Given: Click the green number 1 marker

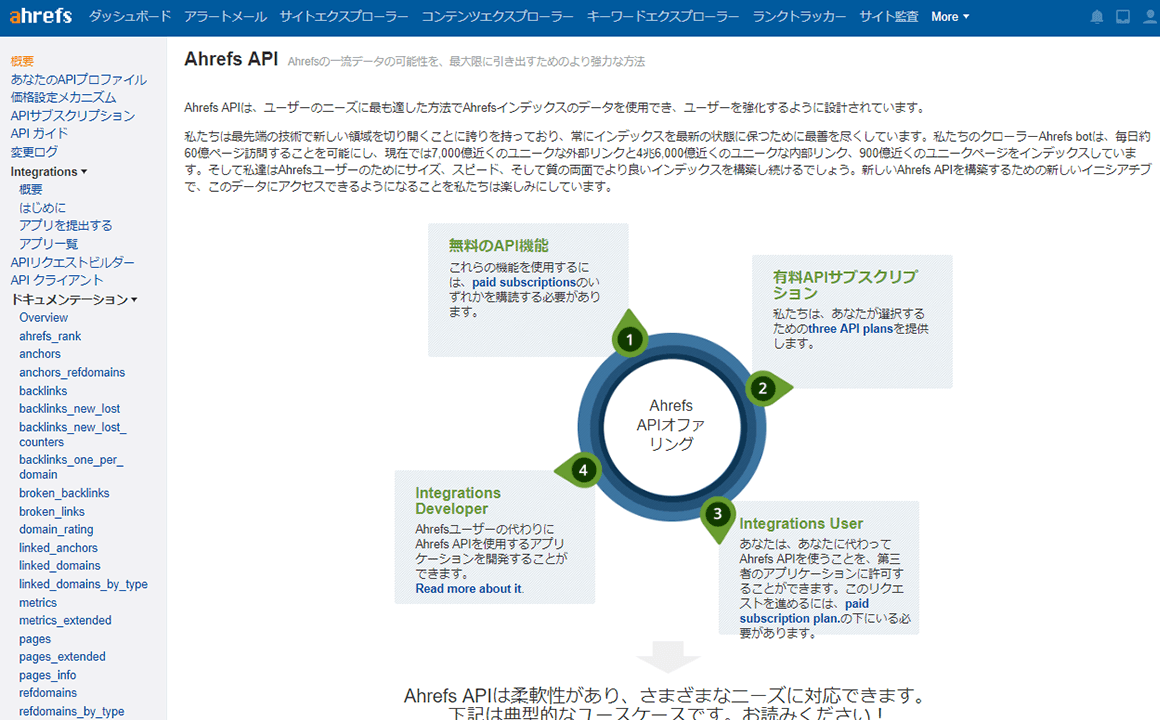Looking at the screenshot, I should (629, 340).
